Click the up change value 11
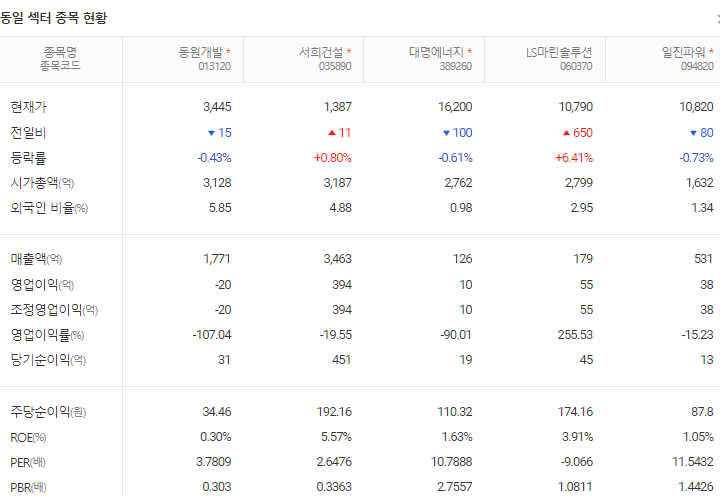Image resolution: width=720 pixels, height=496 pixels. [x=345, y=133]
